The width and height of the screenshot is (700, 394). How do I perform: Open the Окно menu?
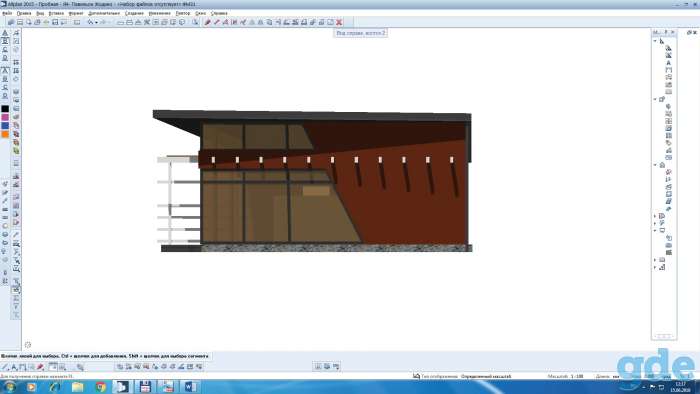[x=200, y=13]
